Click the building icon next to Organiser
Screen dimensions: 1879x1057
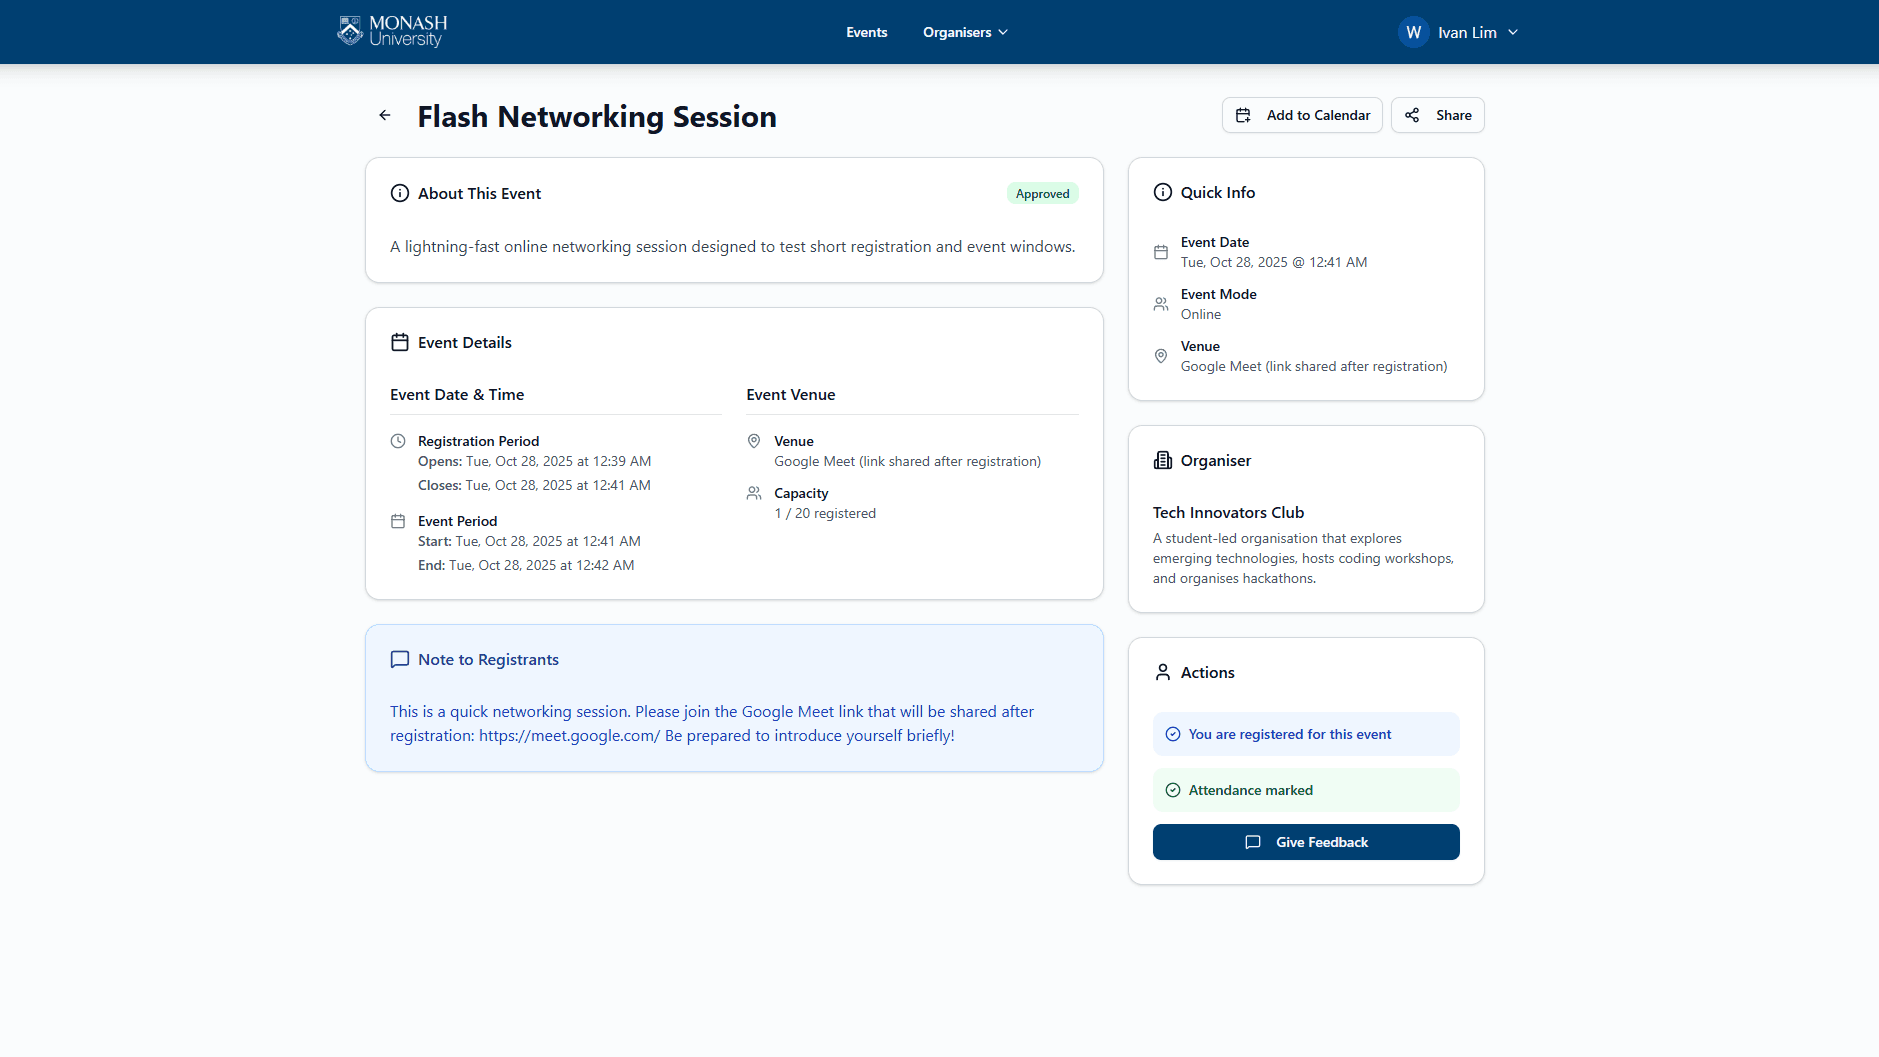click(1162, 461)
